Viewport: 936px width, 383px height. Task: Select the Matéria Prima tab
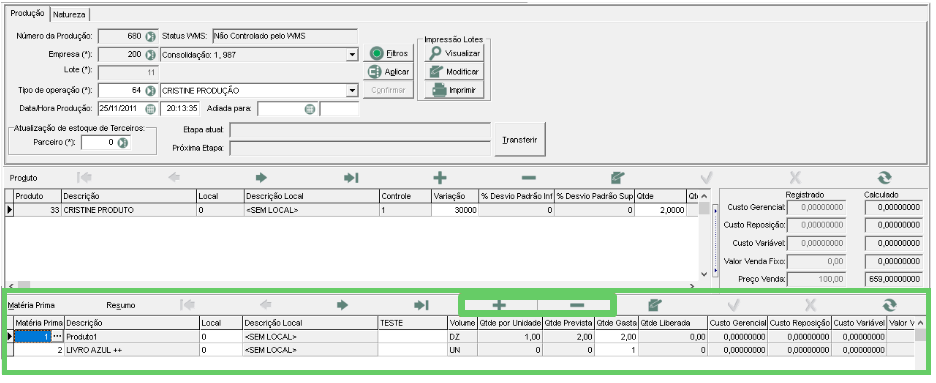pyautogui.click(x=31, y=305)
